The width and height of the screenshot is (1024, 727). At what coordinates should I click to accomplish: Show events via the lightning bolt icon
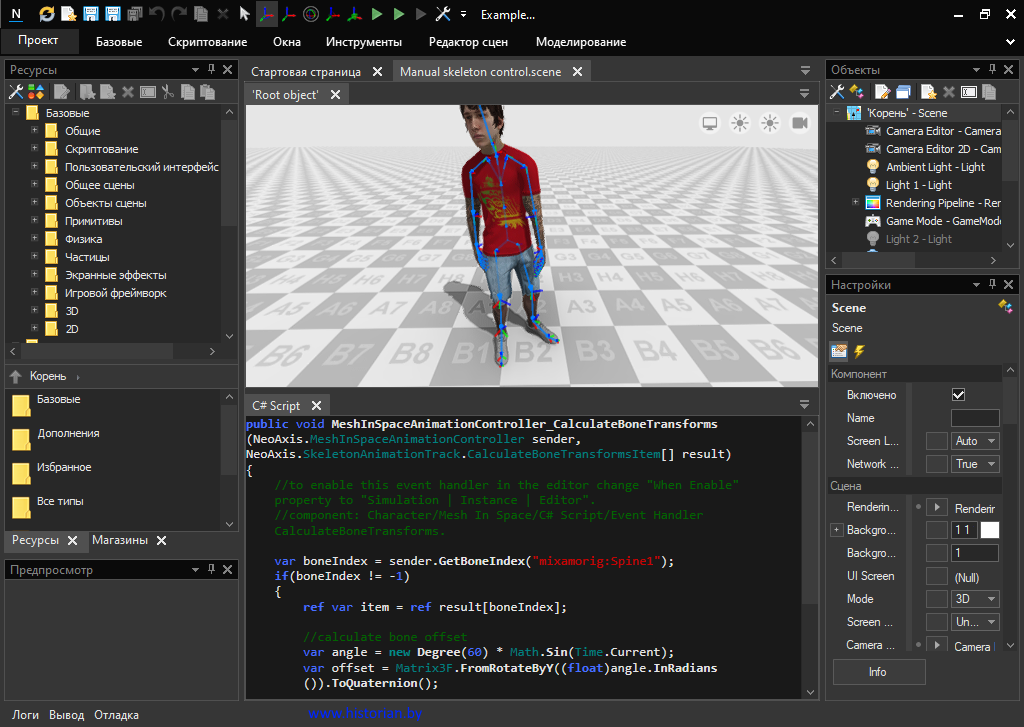(859, 351)
